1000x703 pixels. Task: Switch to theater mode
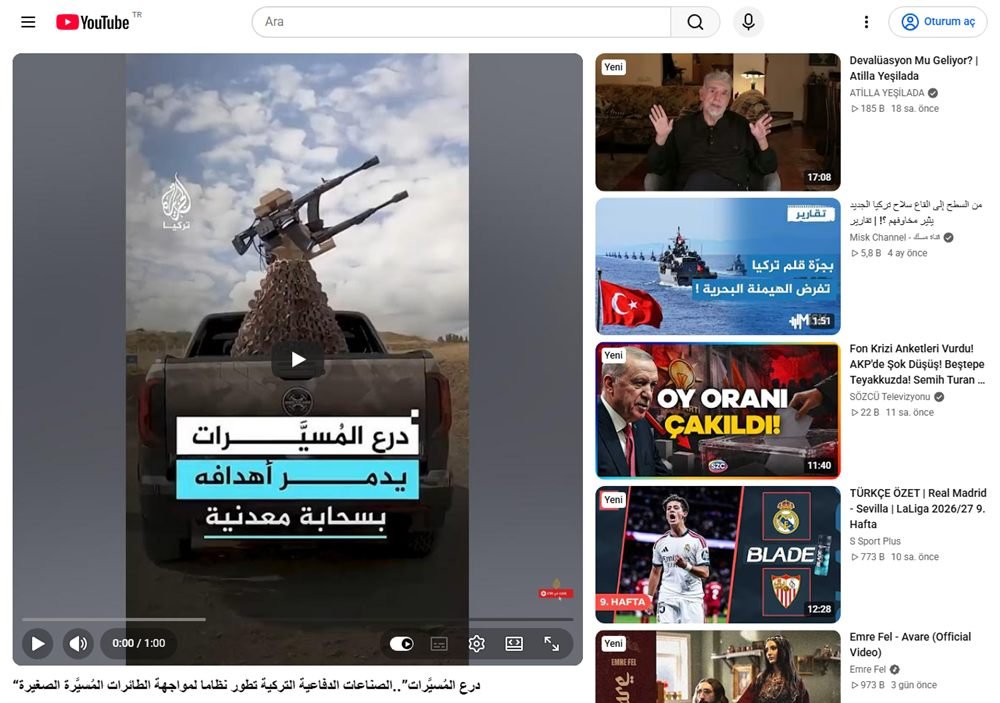(514, 644)
